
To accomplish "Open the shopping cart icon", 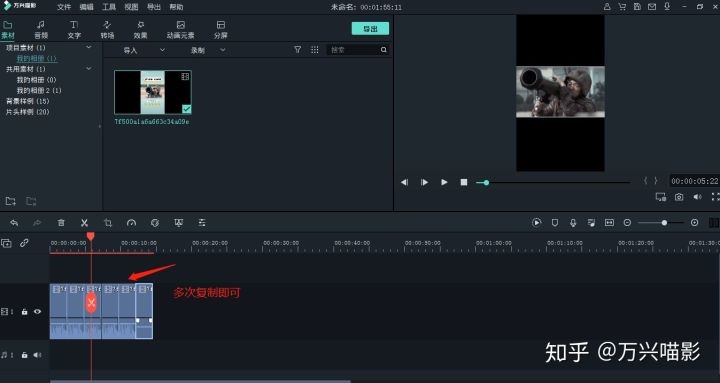I will 622,6.
